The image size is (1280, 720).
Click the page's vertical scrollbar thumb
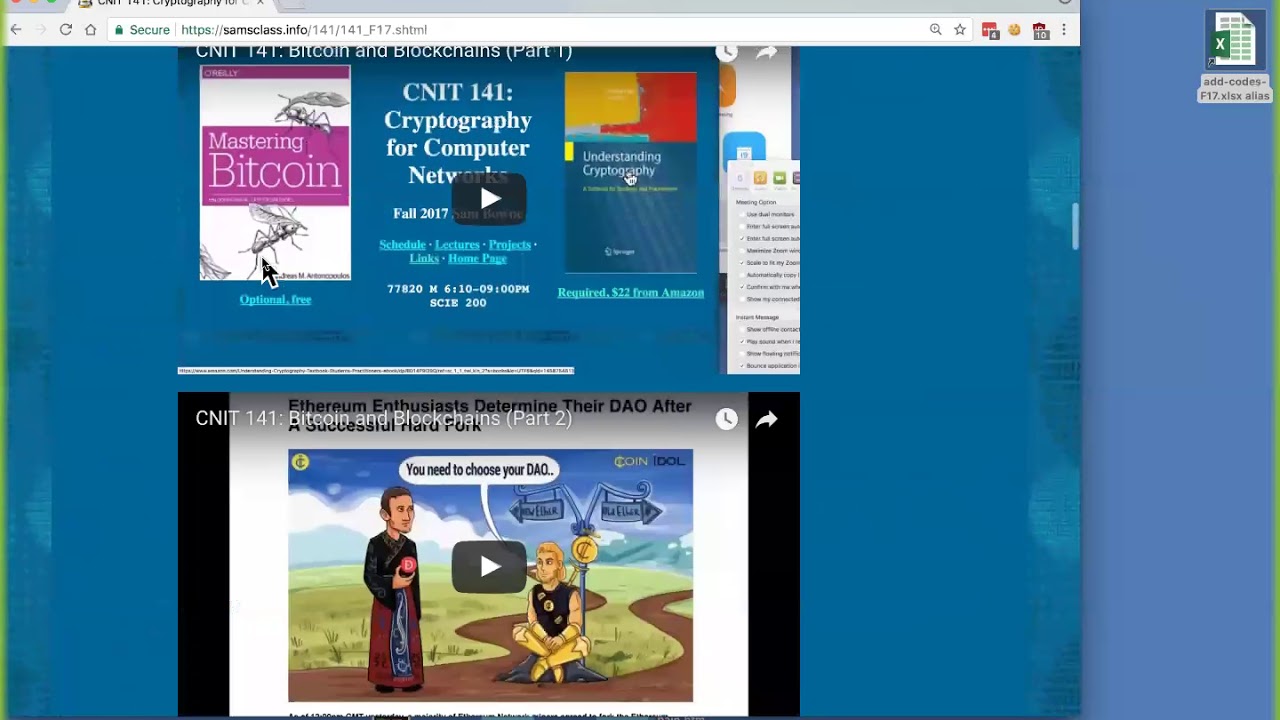coord(1075,226)
